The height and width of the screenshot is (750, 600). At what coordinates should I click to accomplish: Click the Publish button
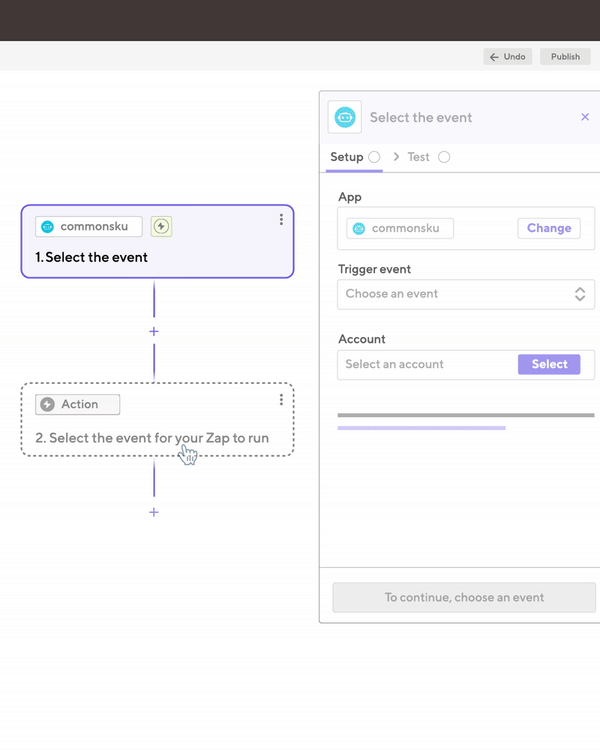point(565,57)
